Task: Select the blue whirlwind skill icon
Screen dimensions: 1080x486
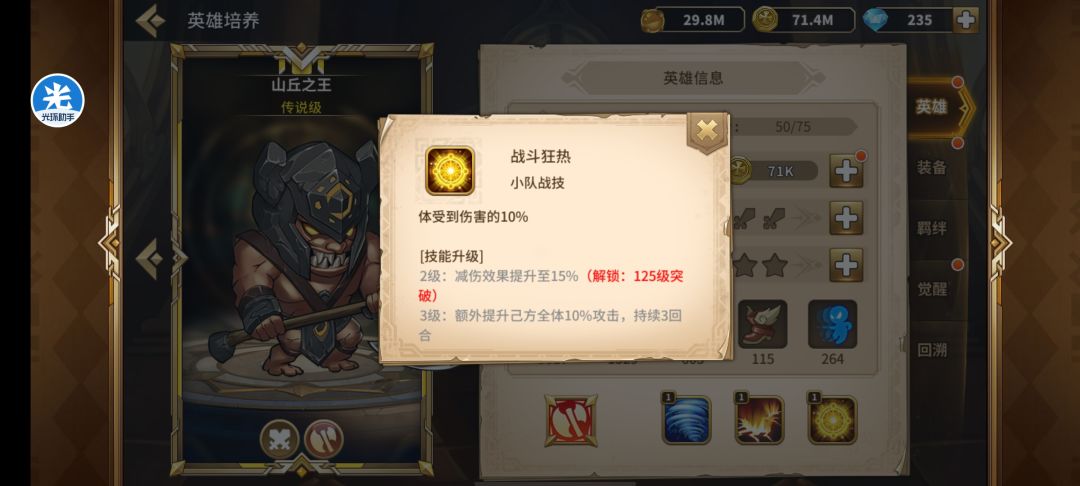Action: tap(686, 420)
